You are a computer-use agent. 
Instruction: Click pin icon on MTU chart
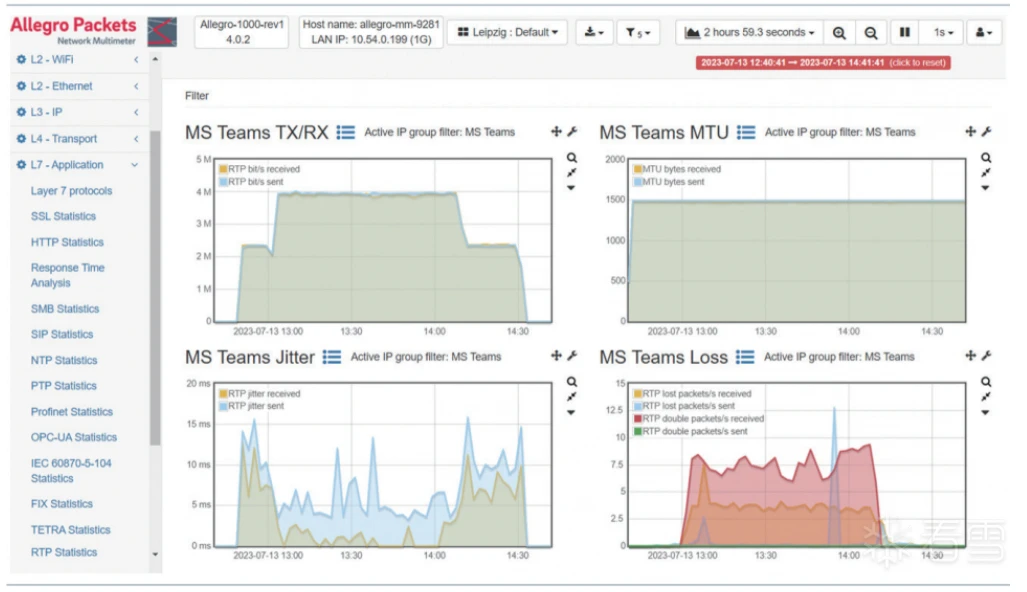(x=986, y=173)
